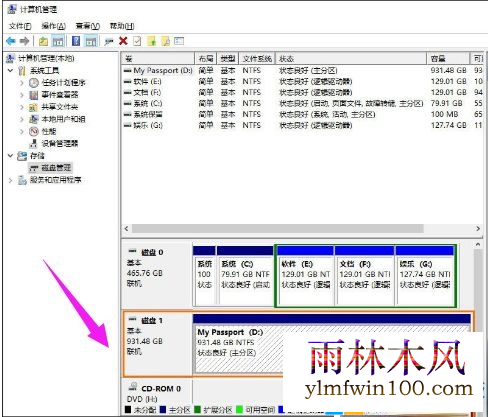Select the 服务和应用程序 node icon
The width and height of the screenshot is (488, 417).
pyautogui.click(x=22, y=180)
